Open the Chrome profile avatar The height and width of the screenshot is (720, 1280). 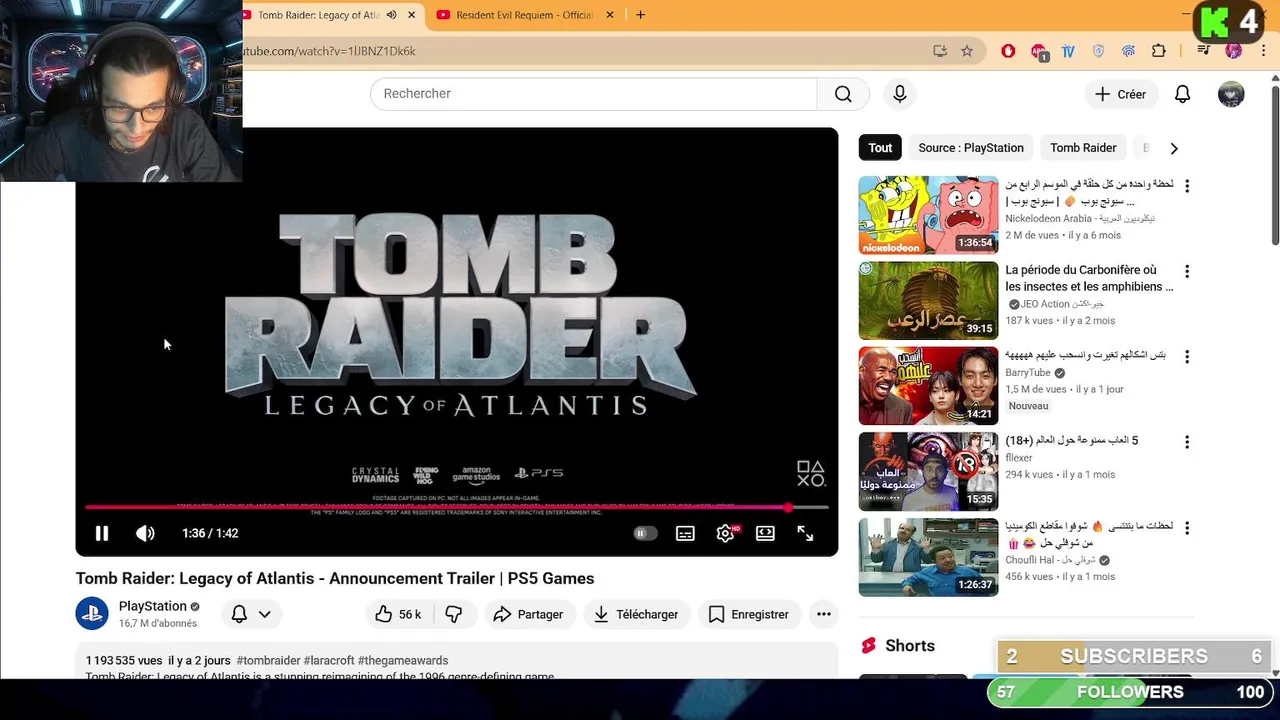(1233, 51)
